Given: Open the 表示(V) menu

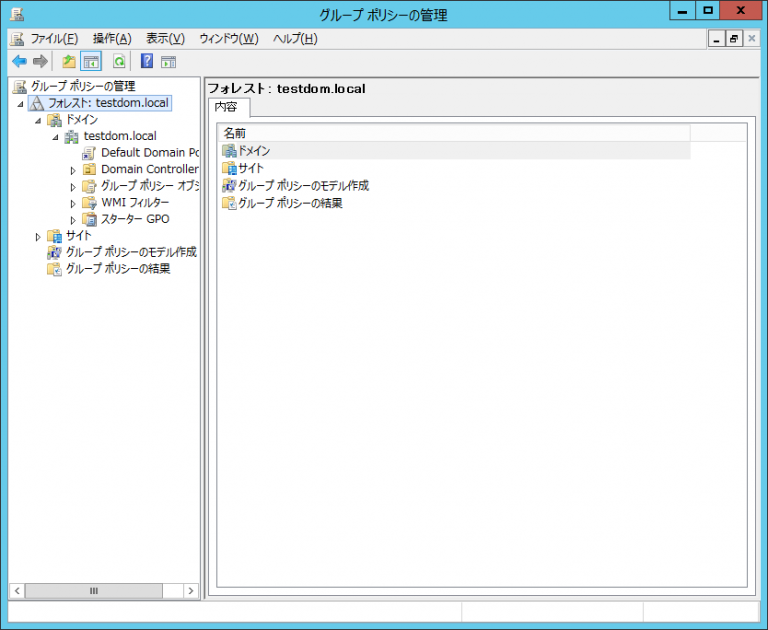Looking at the screenshot, I should click(166, 39).
